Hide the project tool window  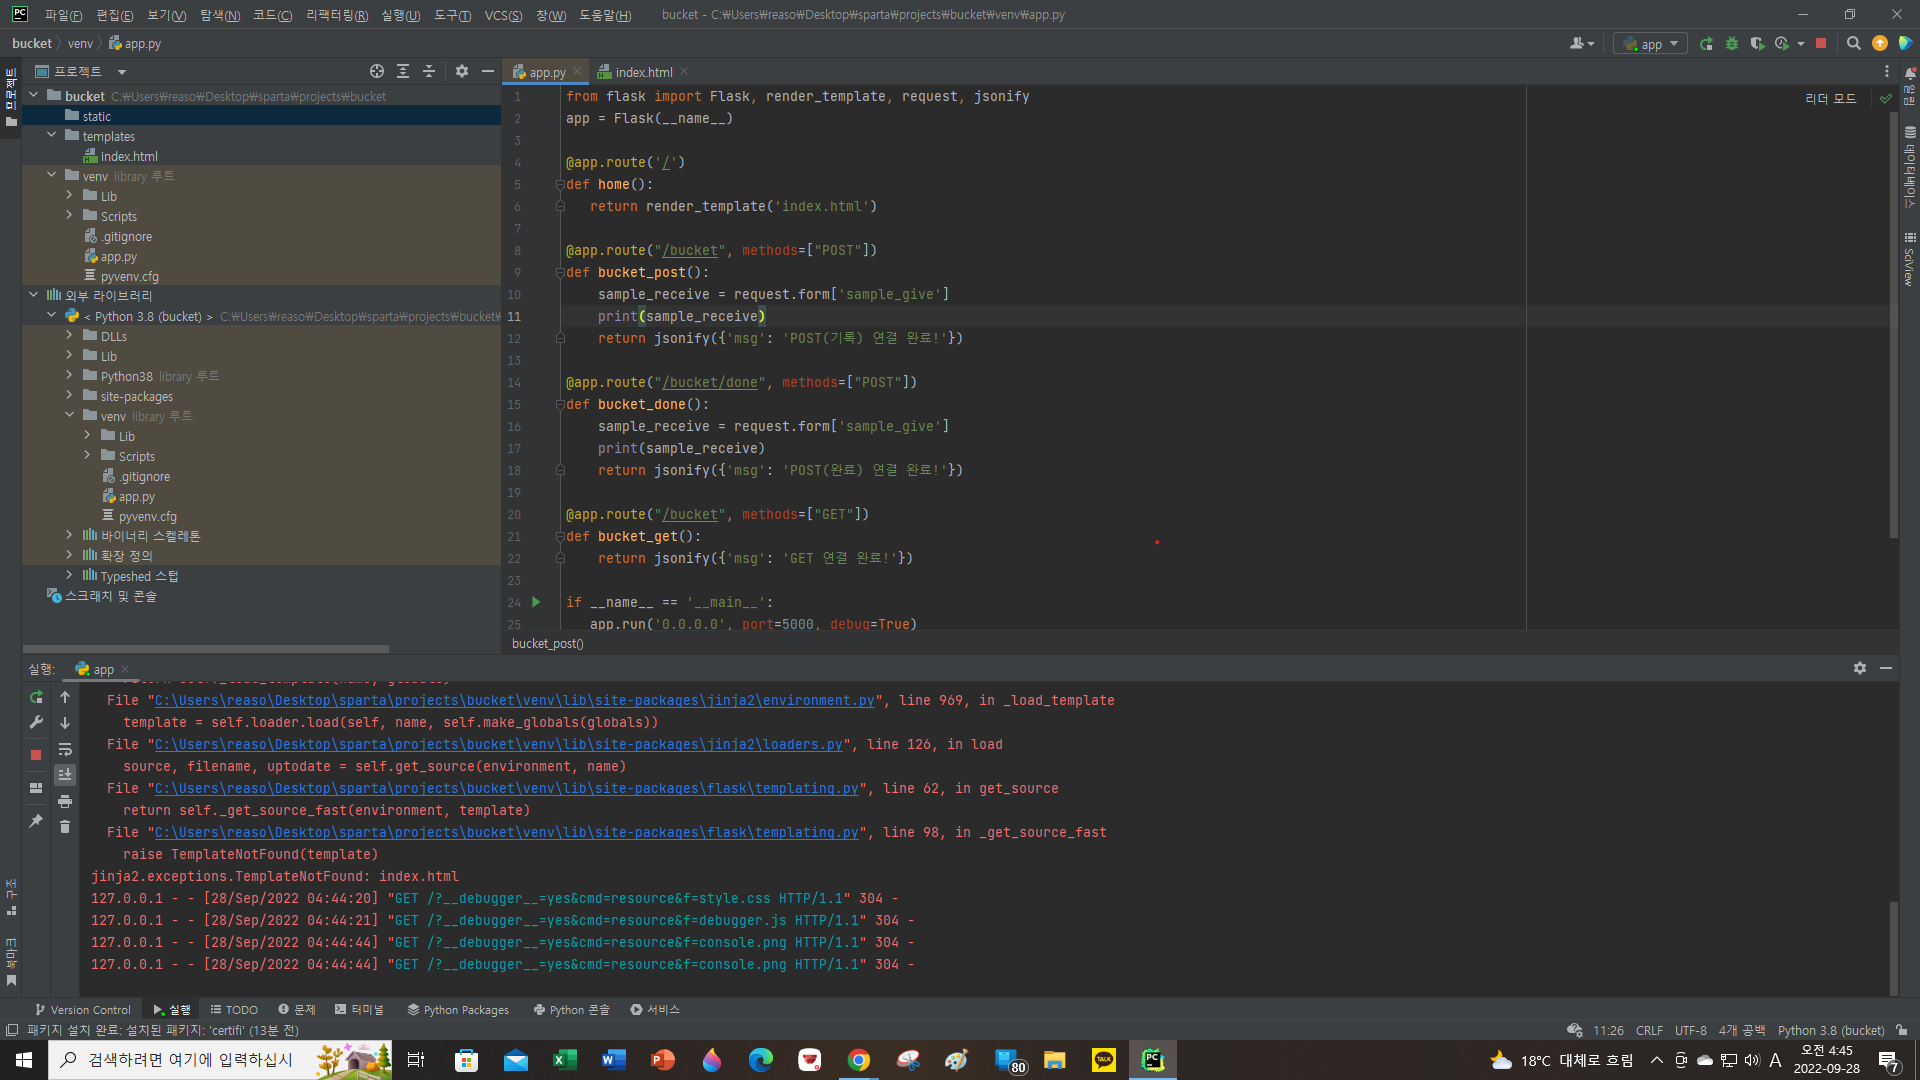click(487, 72)
